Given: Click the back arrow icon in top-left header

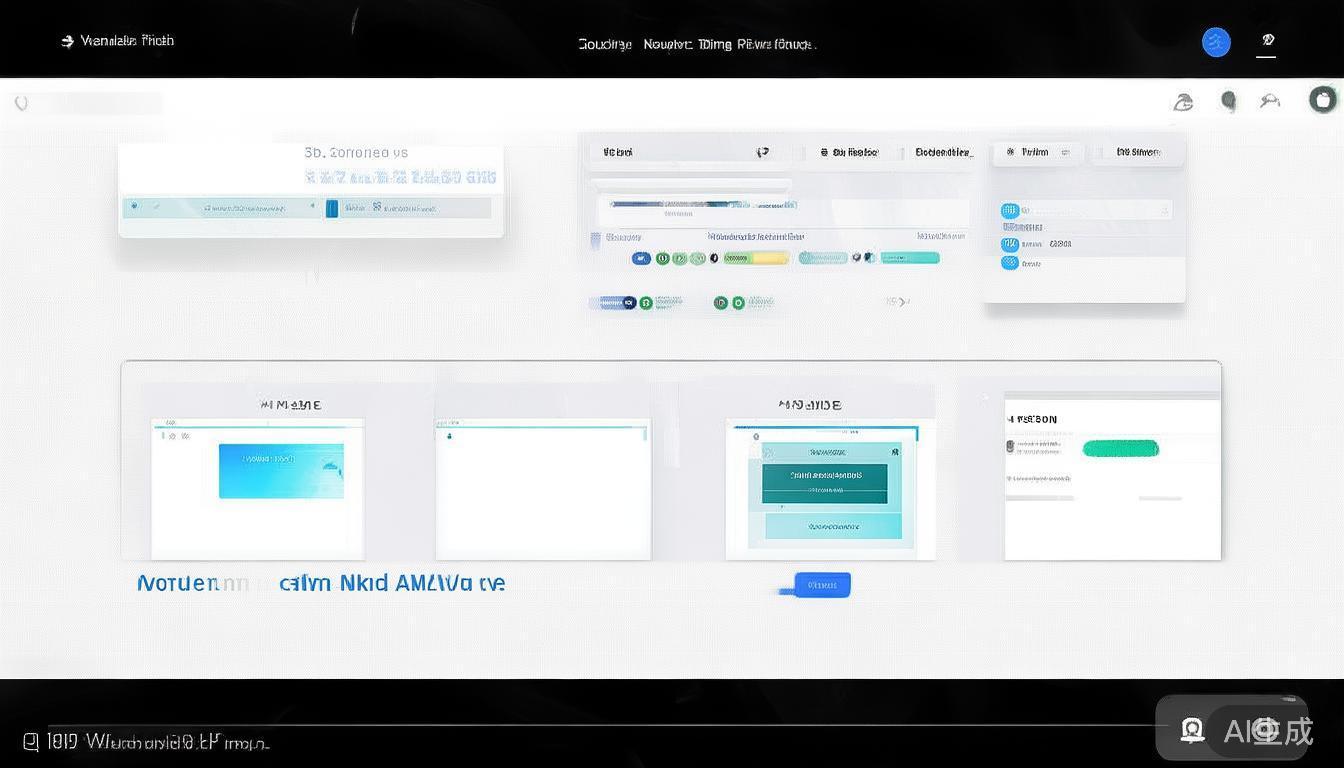Looking at the screenshot, I should [x=67, y=41].
